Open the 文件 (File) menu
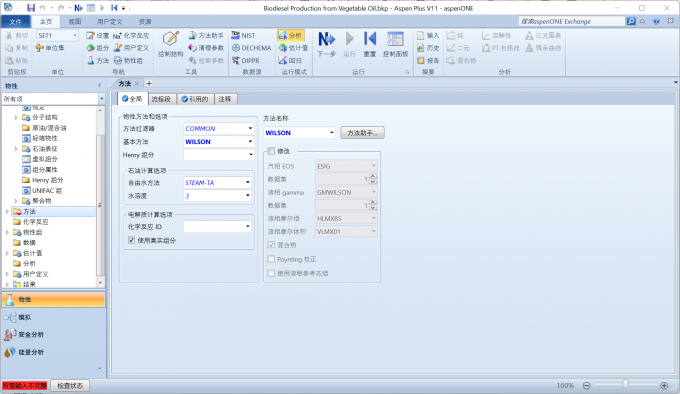 pyautogui.click(x=16, y=22)
